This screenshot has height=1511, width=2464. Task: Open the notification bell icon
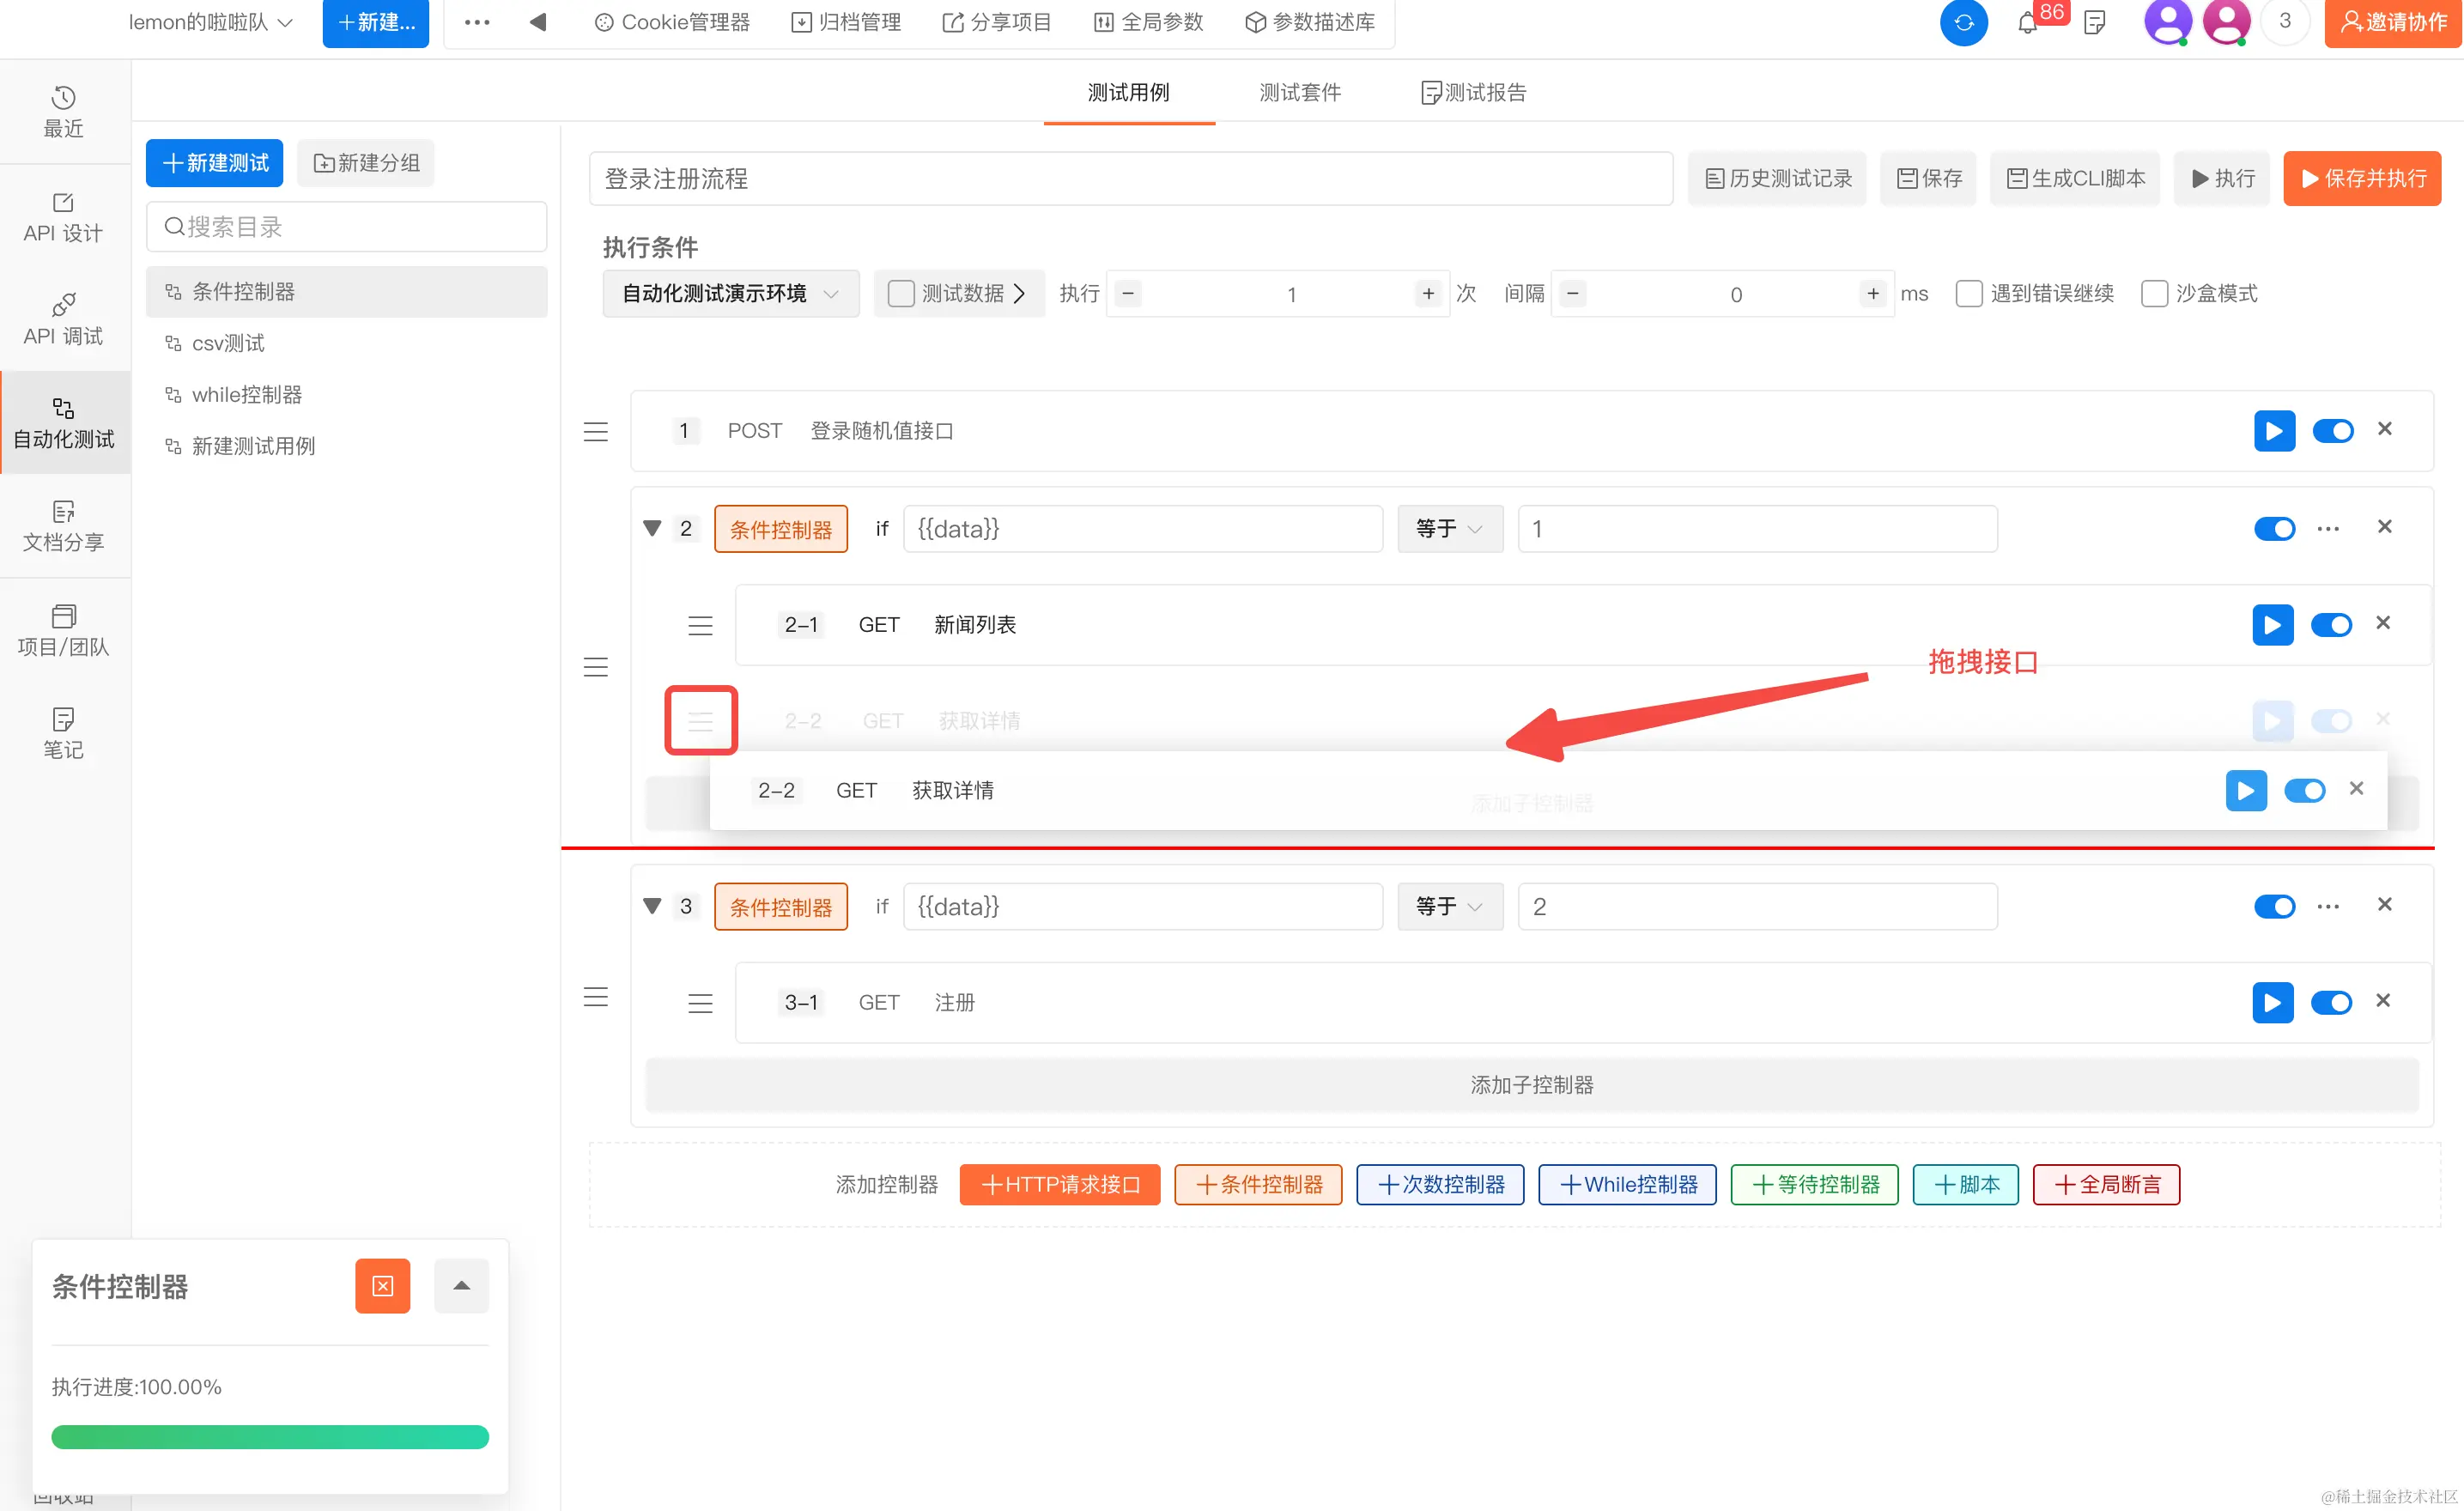point(2027,22)
